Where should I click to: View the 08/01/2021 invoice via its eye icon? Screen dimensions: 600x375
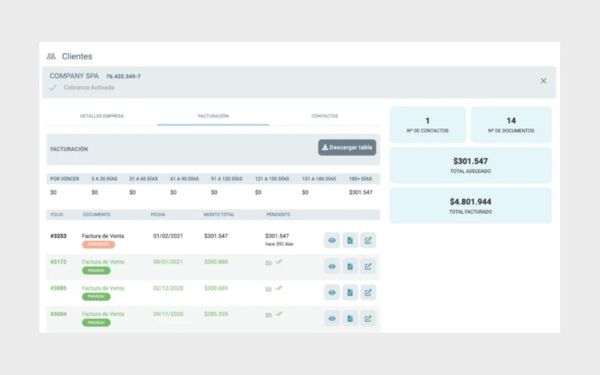click(332, 266)
